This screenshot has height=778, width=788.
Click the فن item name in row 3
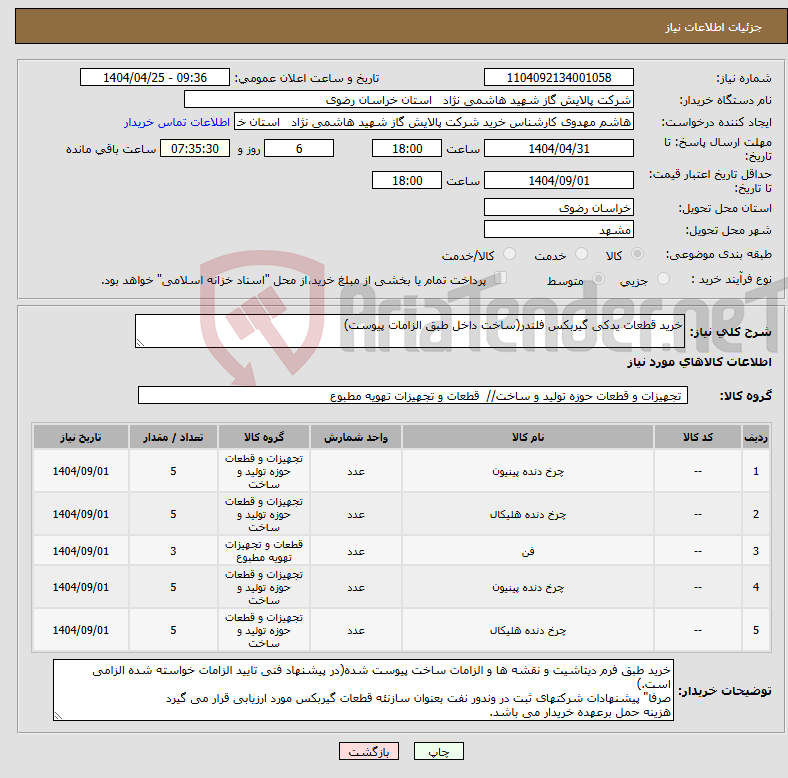528,551
